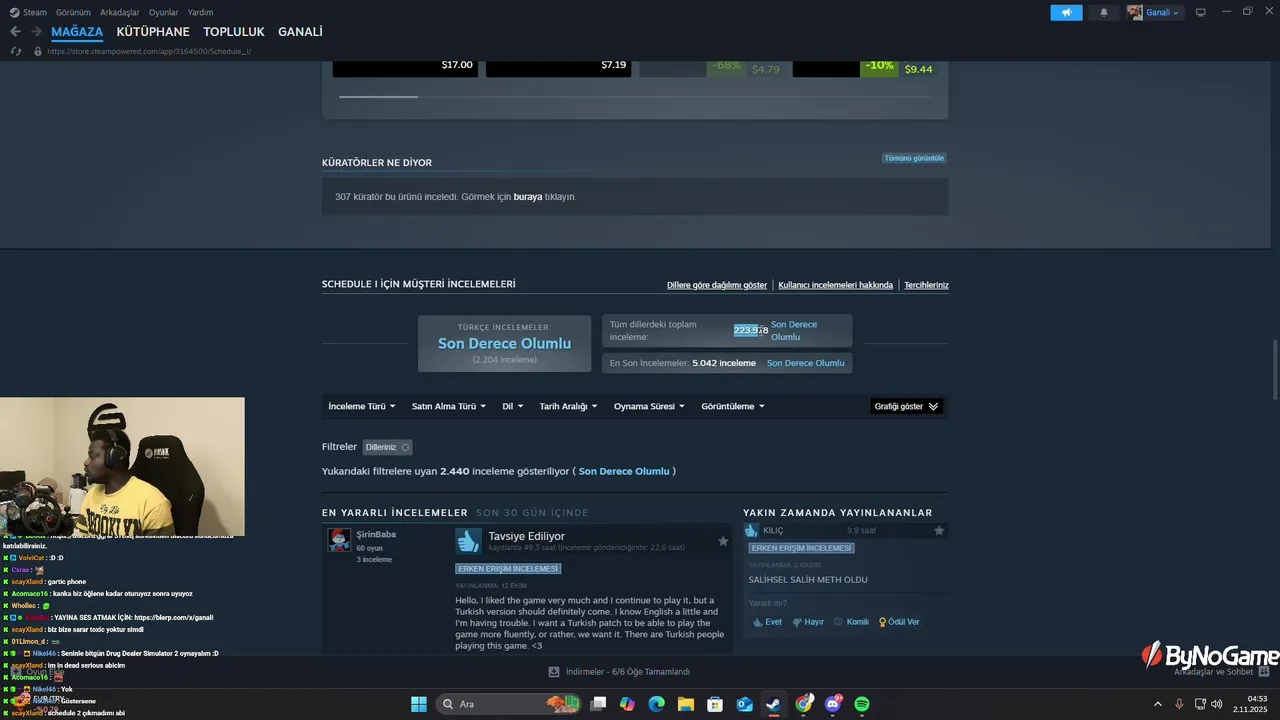Open the notifications bell in Steam

pyautogui.click(x=1104, y=12)
